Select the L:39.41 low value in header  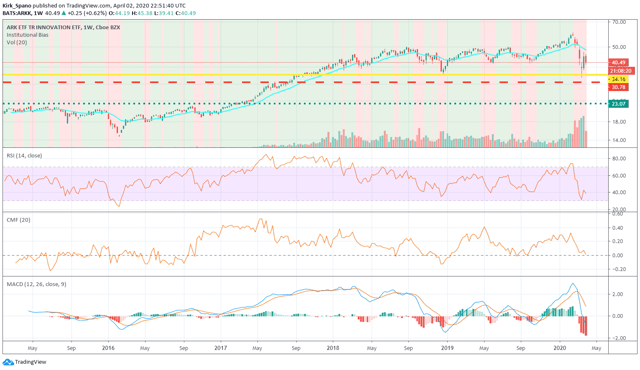[164, 13]
